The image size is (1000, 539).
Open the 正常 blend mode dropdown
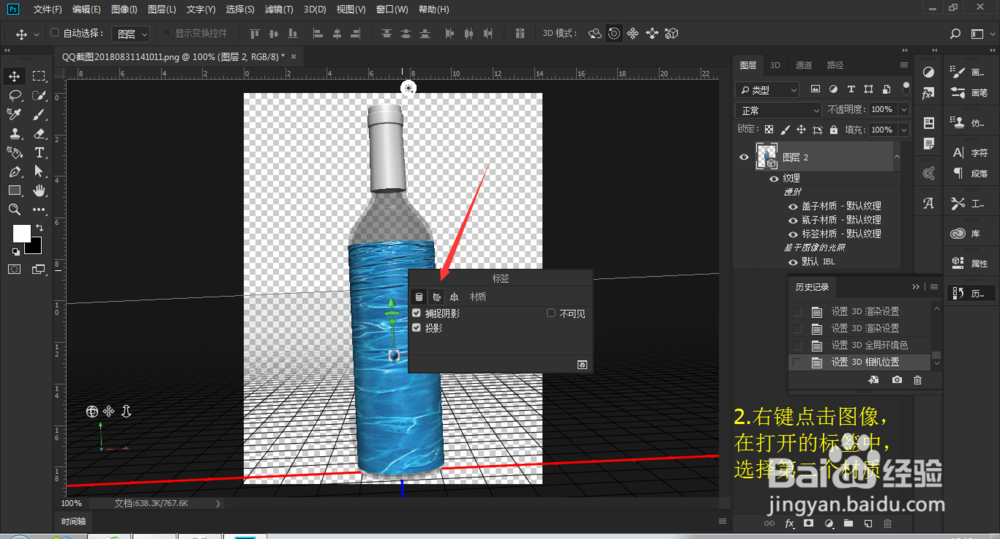tap(778, 110)
